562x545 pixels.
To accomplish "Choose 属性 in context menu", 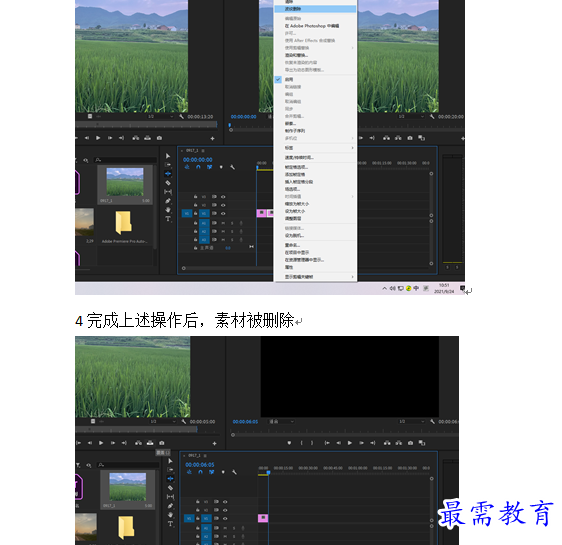I will pyautogui.click(x=289, y=267).
